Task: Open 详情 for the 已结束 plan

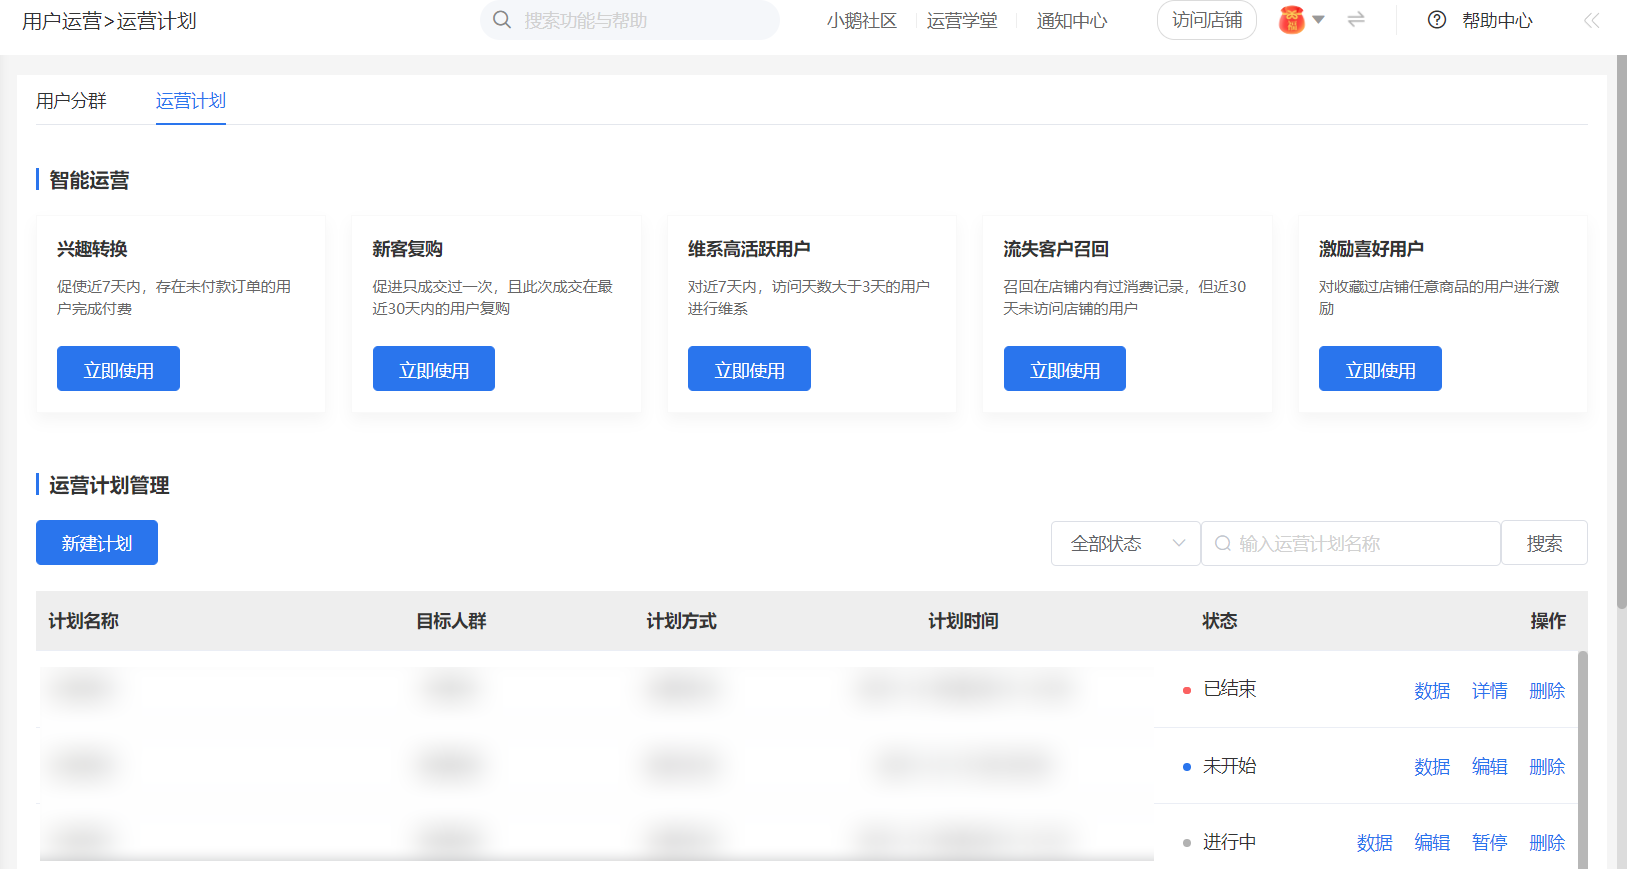Action: point(1490,691)
